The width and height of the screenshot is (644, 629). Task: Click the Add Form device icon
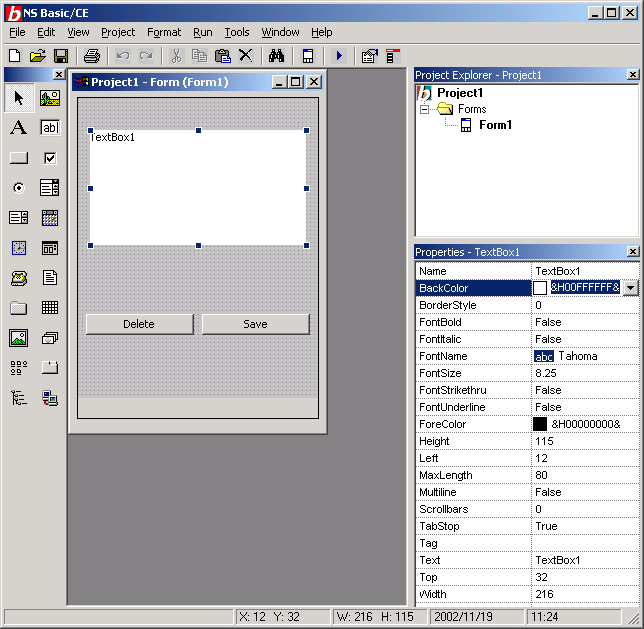[x=308, y=55]
